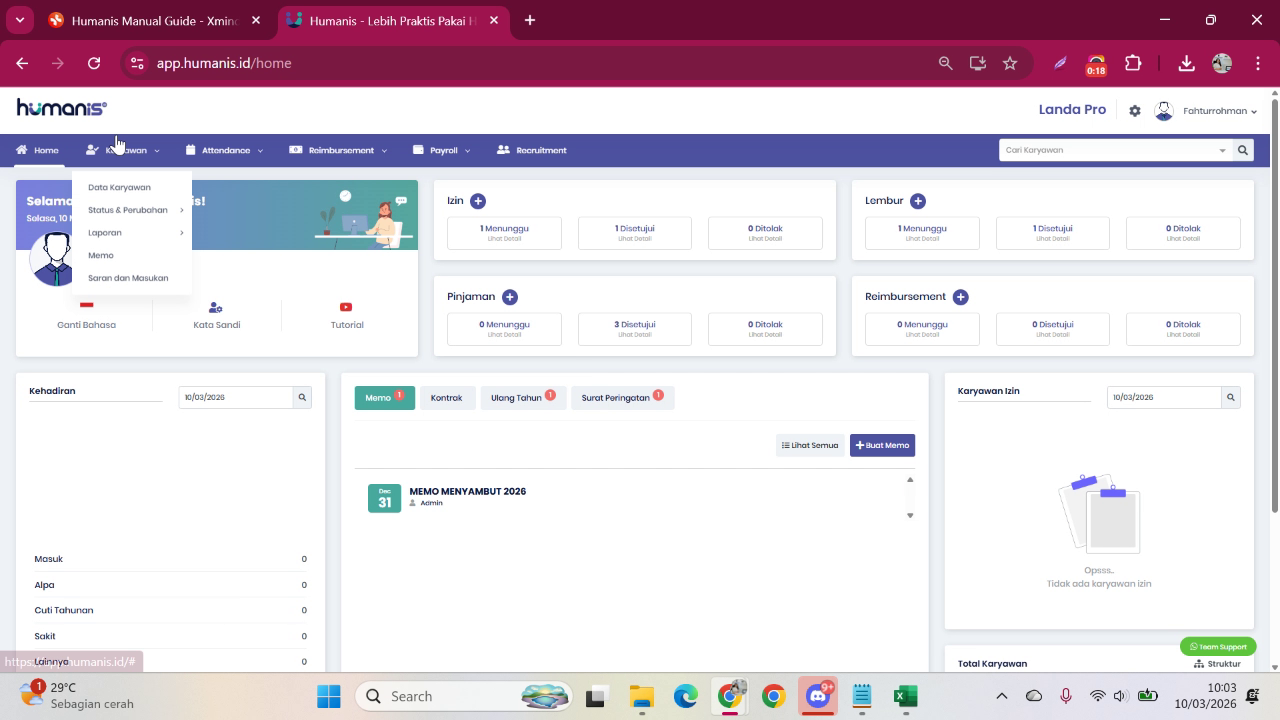Go back to the previous page
Image resolution: width=1280 pixels, height=720 pixels.
click(22, 63)
